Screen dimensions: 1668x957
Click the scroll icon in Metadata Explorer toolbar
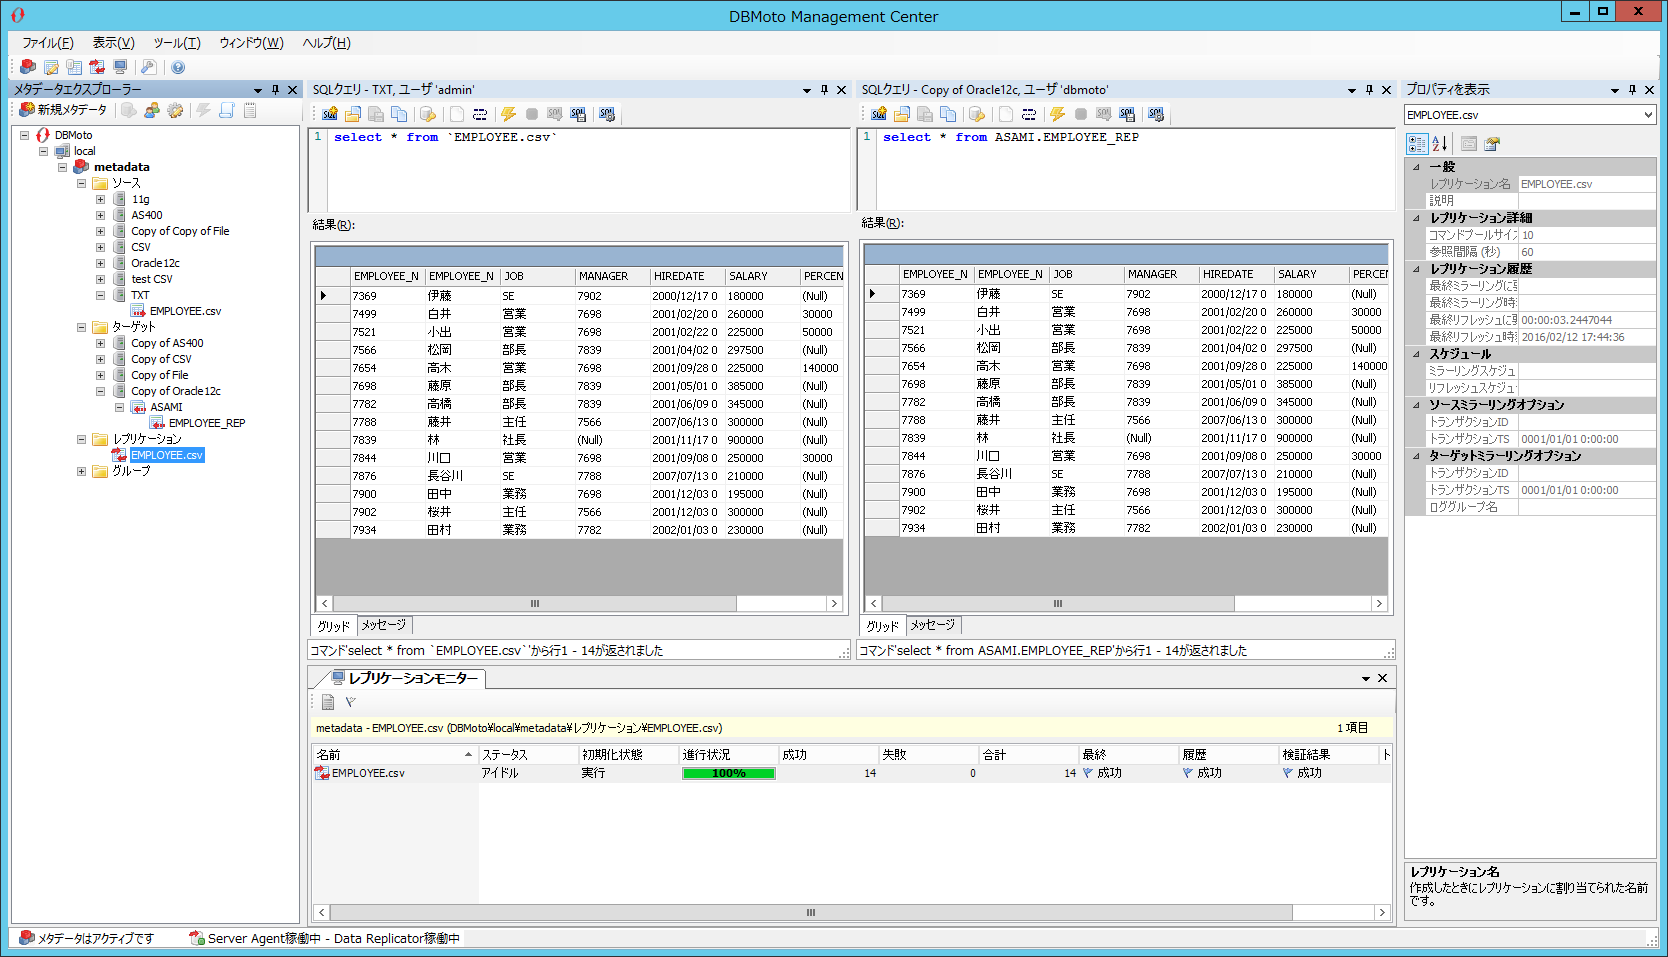[227, 110]
